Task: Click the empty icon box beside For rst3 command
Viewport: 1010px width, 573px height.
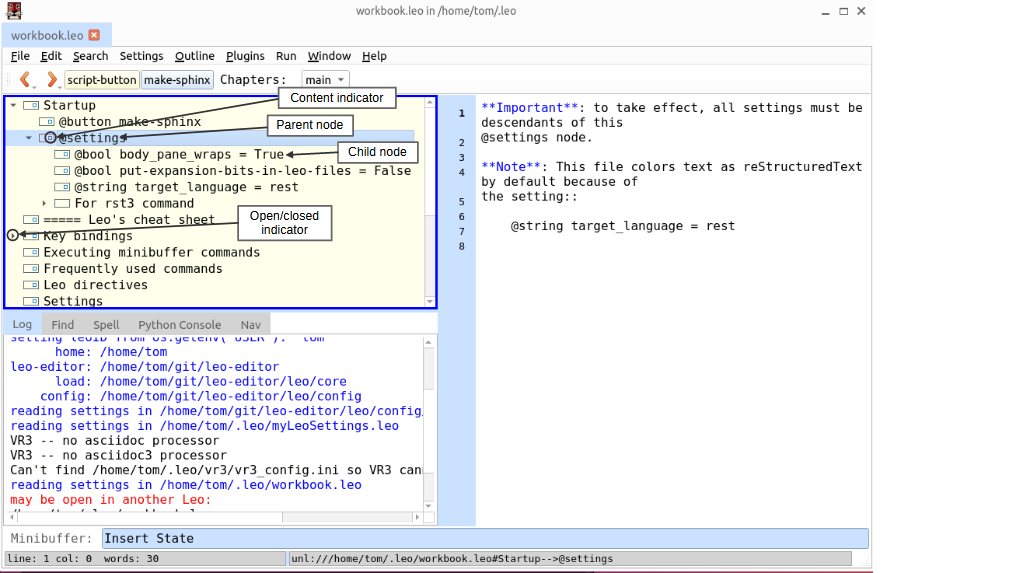Action: 62,203
